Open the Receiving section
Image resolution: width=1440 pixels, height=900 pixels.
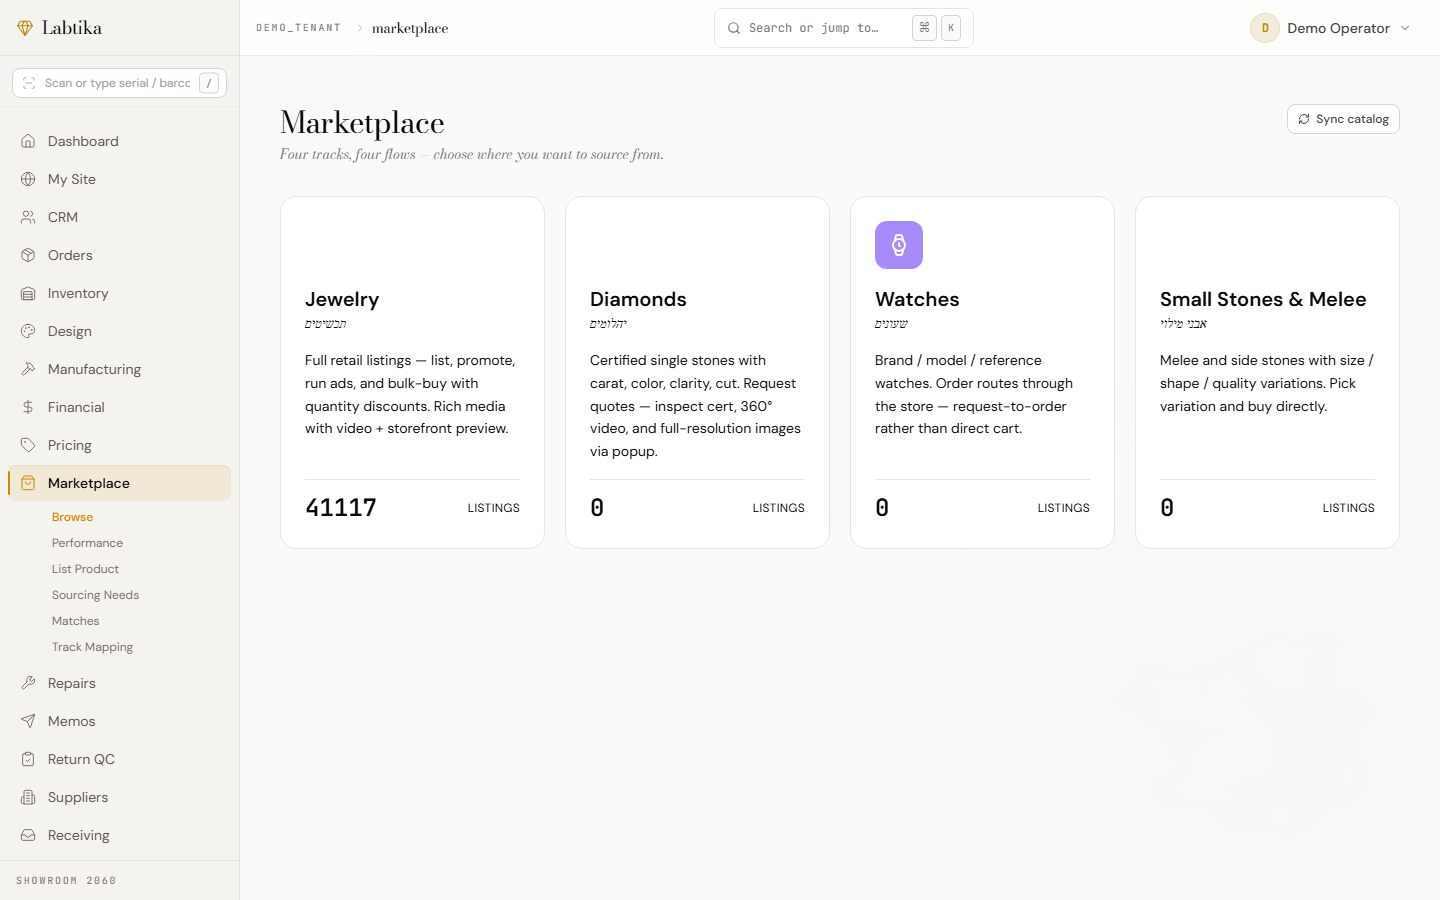119,835
